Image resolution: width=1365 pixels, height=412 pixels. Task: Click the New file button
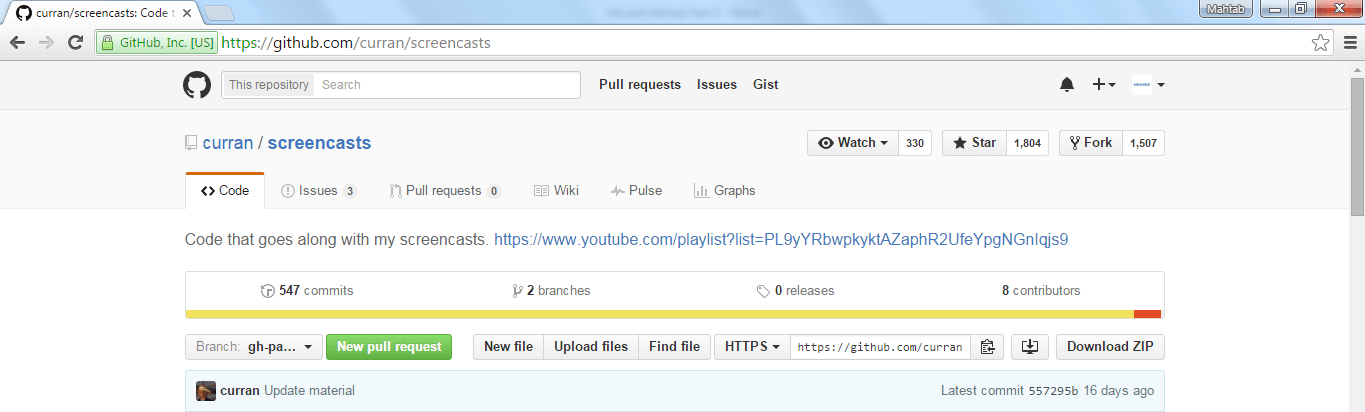[x=508, y=347]
